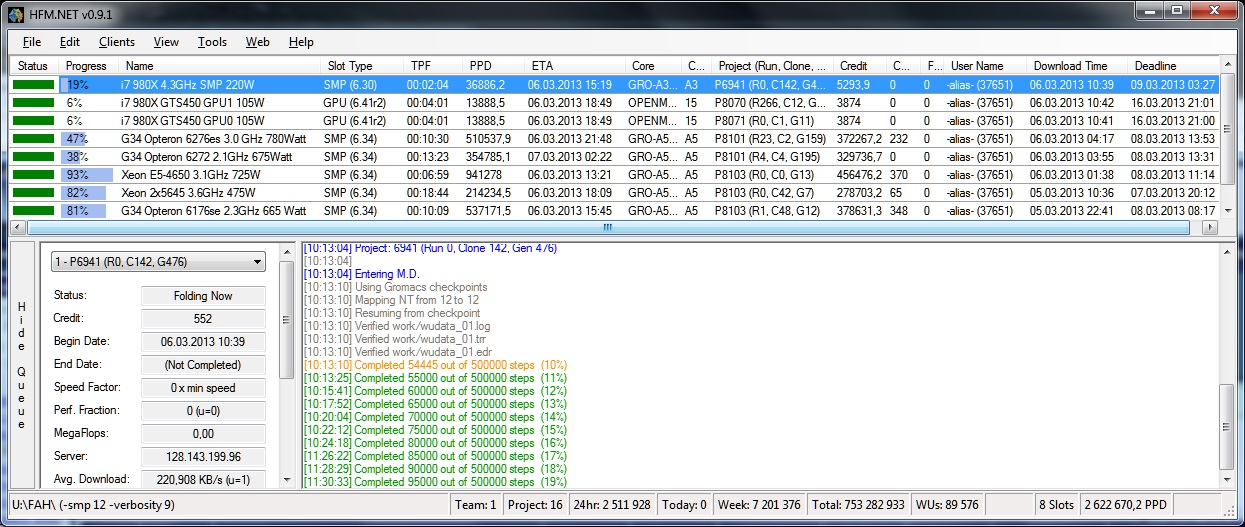Click the PPD value 510537,9
1245x527 pixels.
tap(490, 138)
